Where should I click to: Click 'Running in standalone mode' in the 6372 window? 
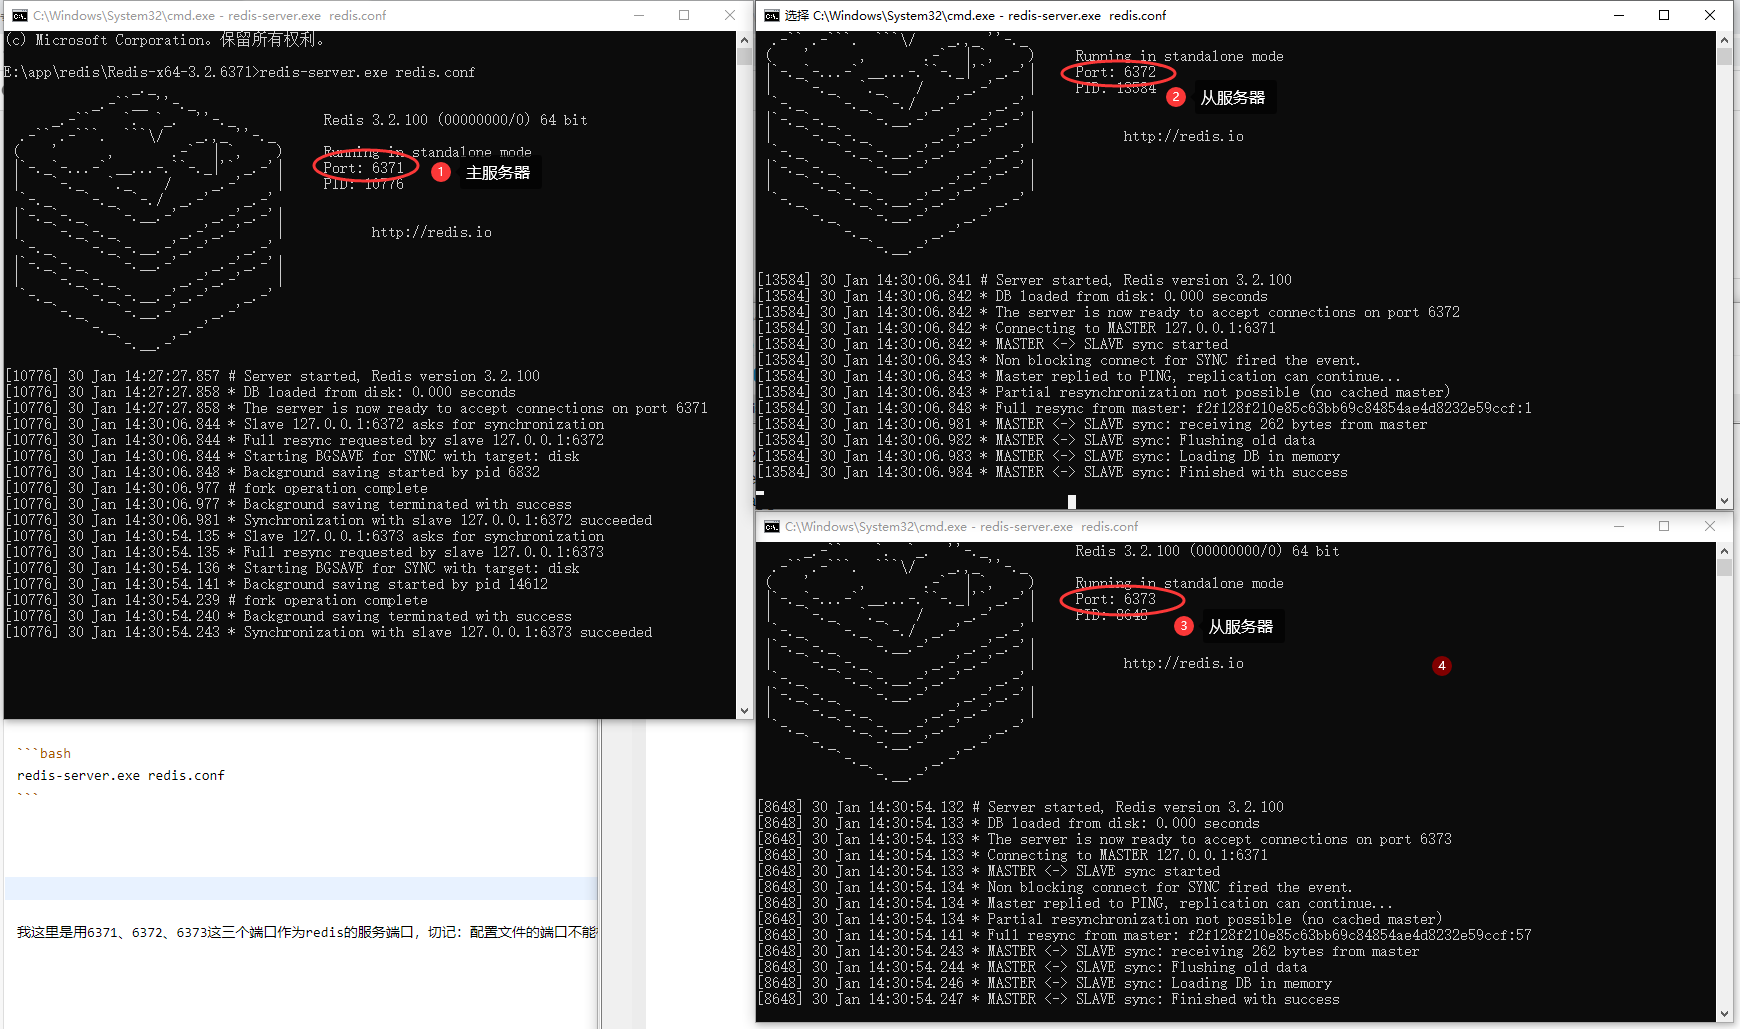1179,56
